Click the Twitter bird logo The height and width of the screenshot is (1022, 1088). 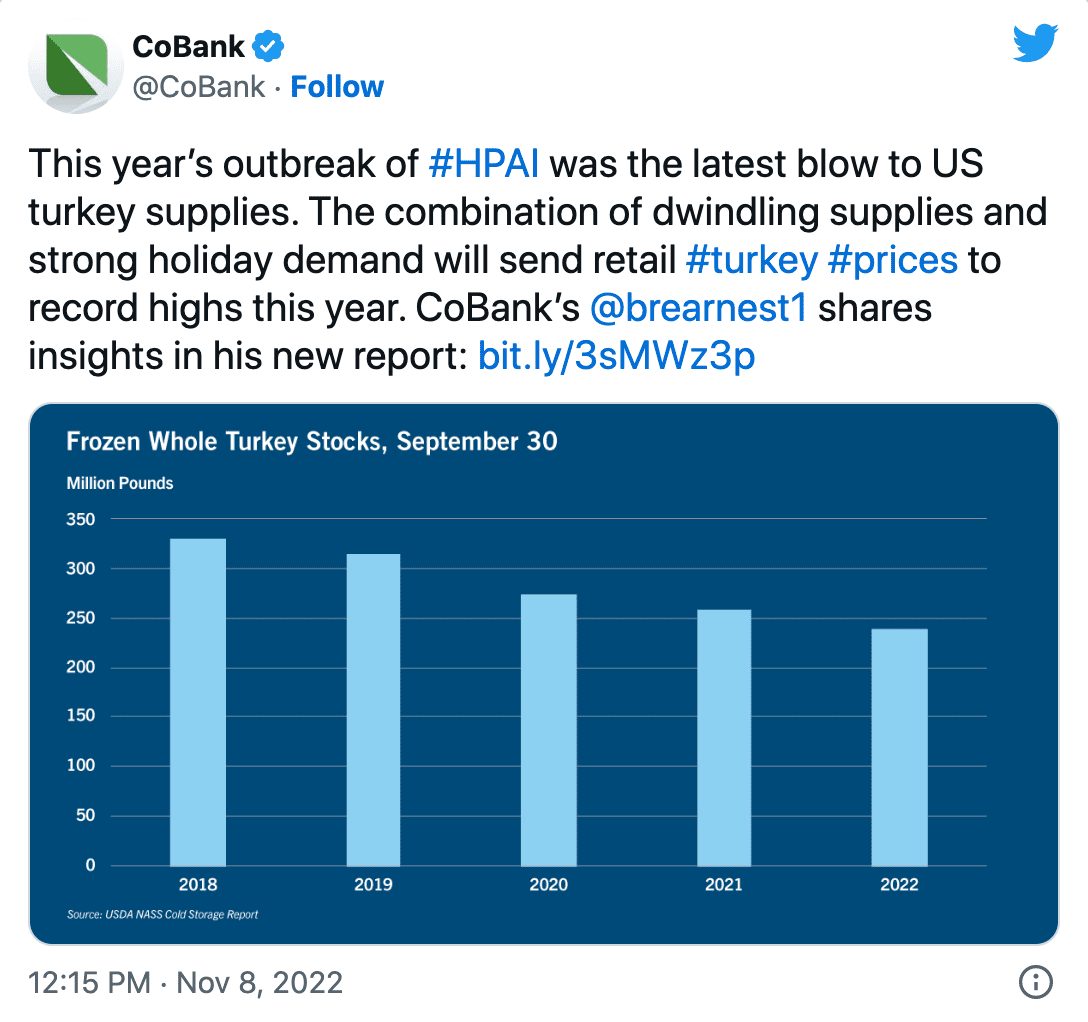[1035, 43]
